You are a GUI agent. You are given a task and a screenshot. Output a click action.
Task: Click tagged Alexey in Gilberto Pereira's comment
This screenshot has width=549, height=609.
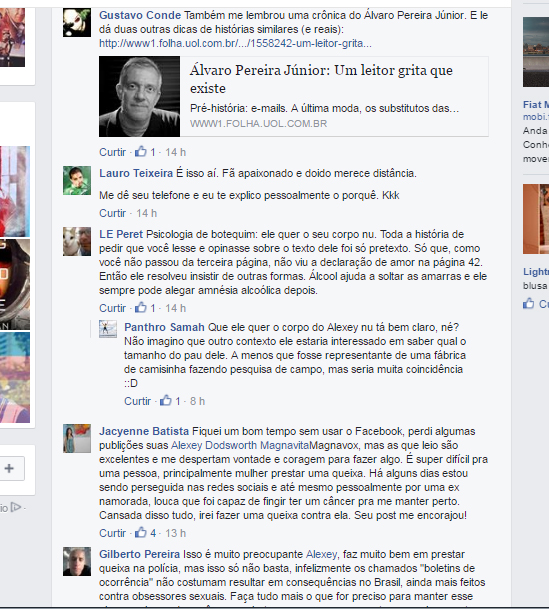coord(321,554)
